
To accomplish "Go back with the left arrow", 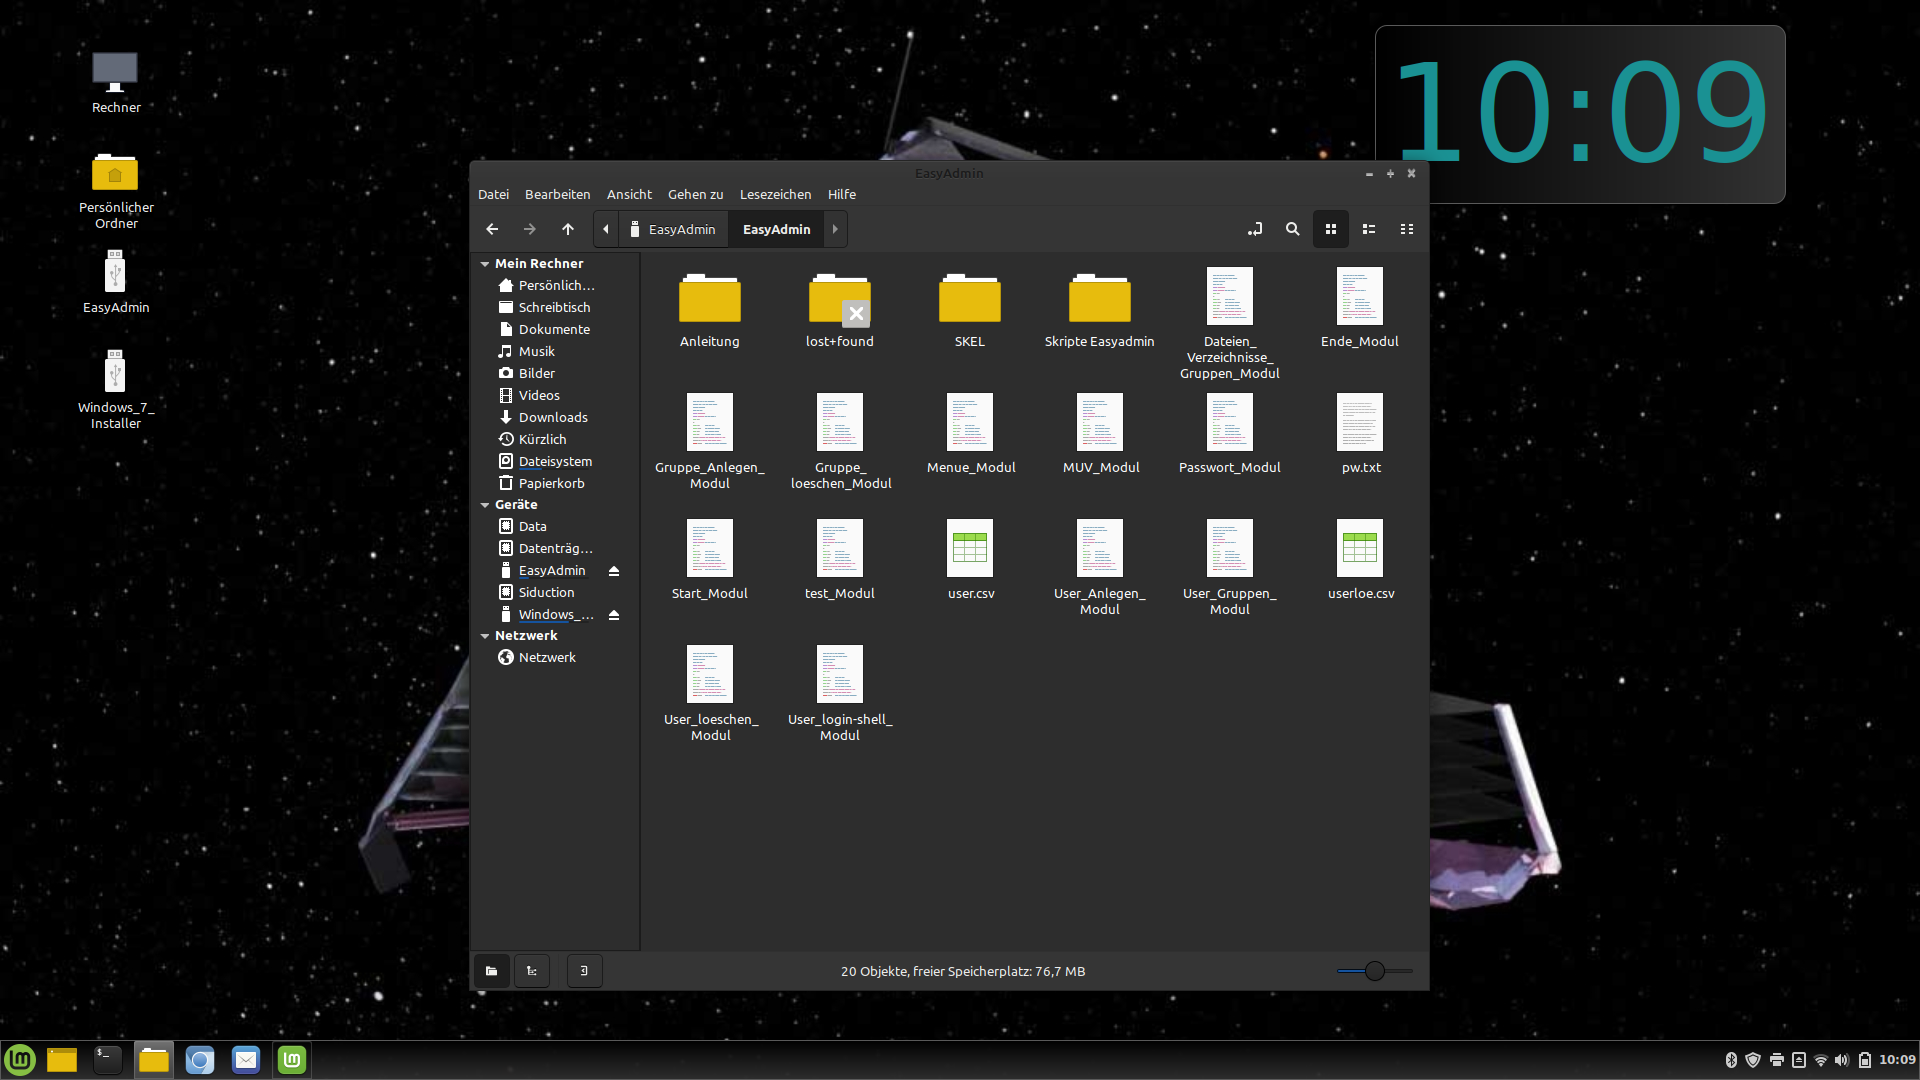I will 492,229.
